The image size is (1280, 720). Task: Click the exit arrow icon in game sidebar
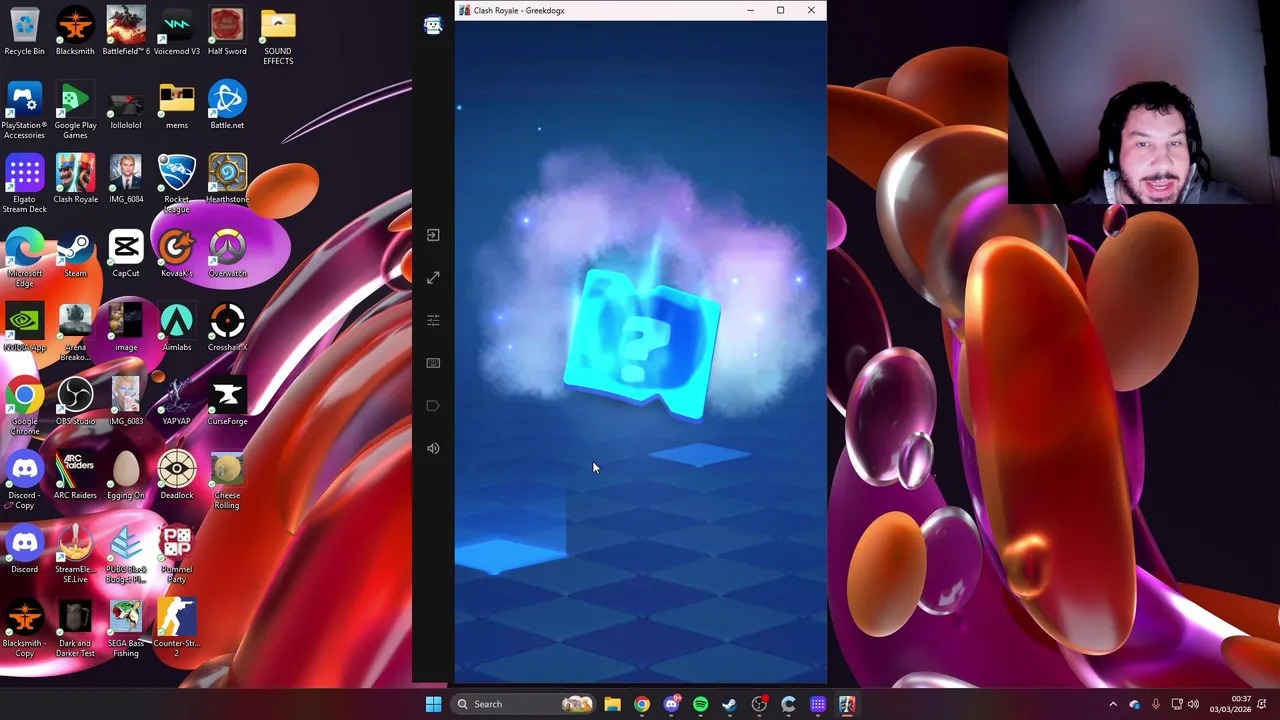433,235
